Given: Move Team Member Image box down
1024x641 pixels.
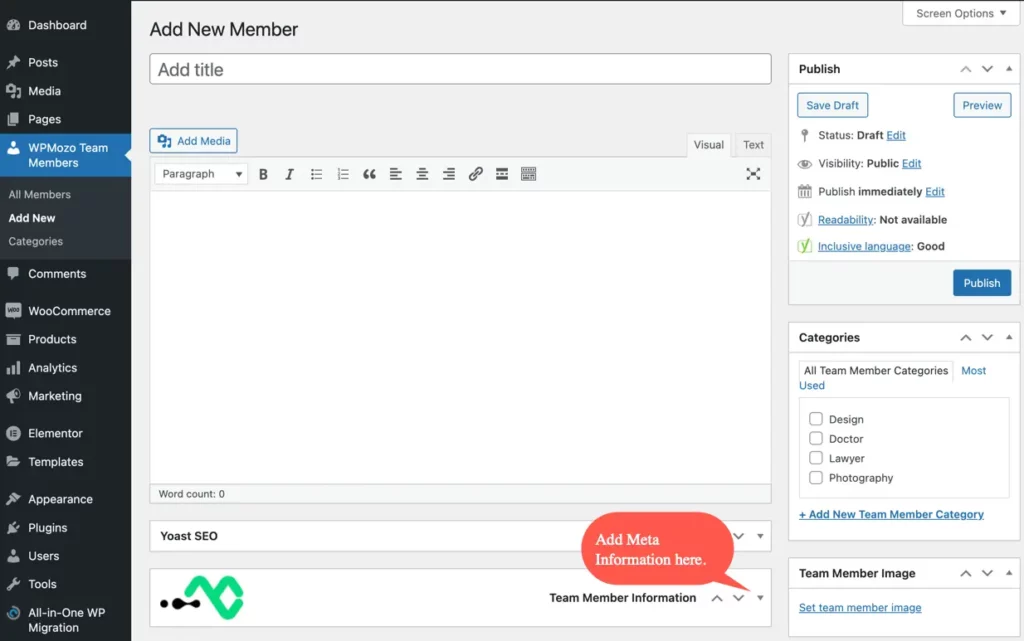Looking at the screenshot, I should tap(987, 573).
